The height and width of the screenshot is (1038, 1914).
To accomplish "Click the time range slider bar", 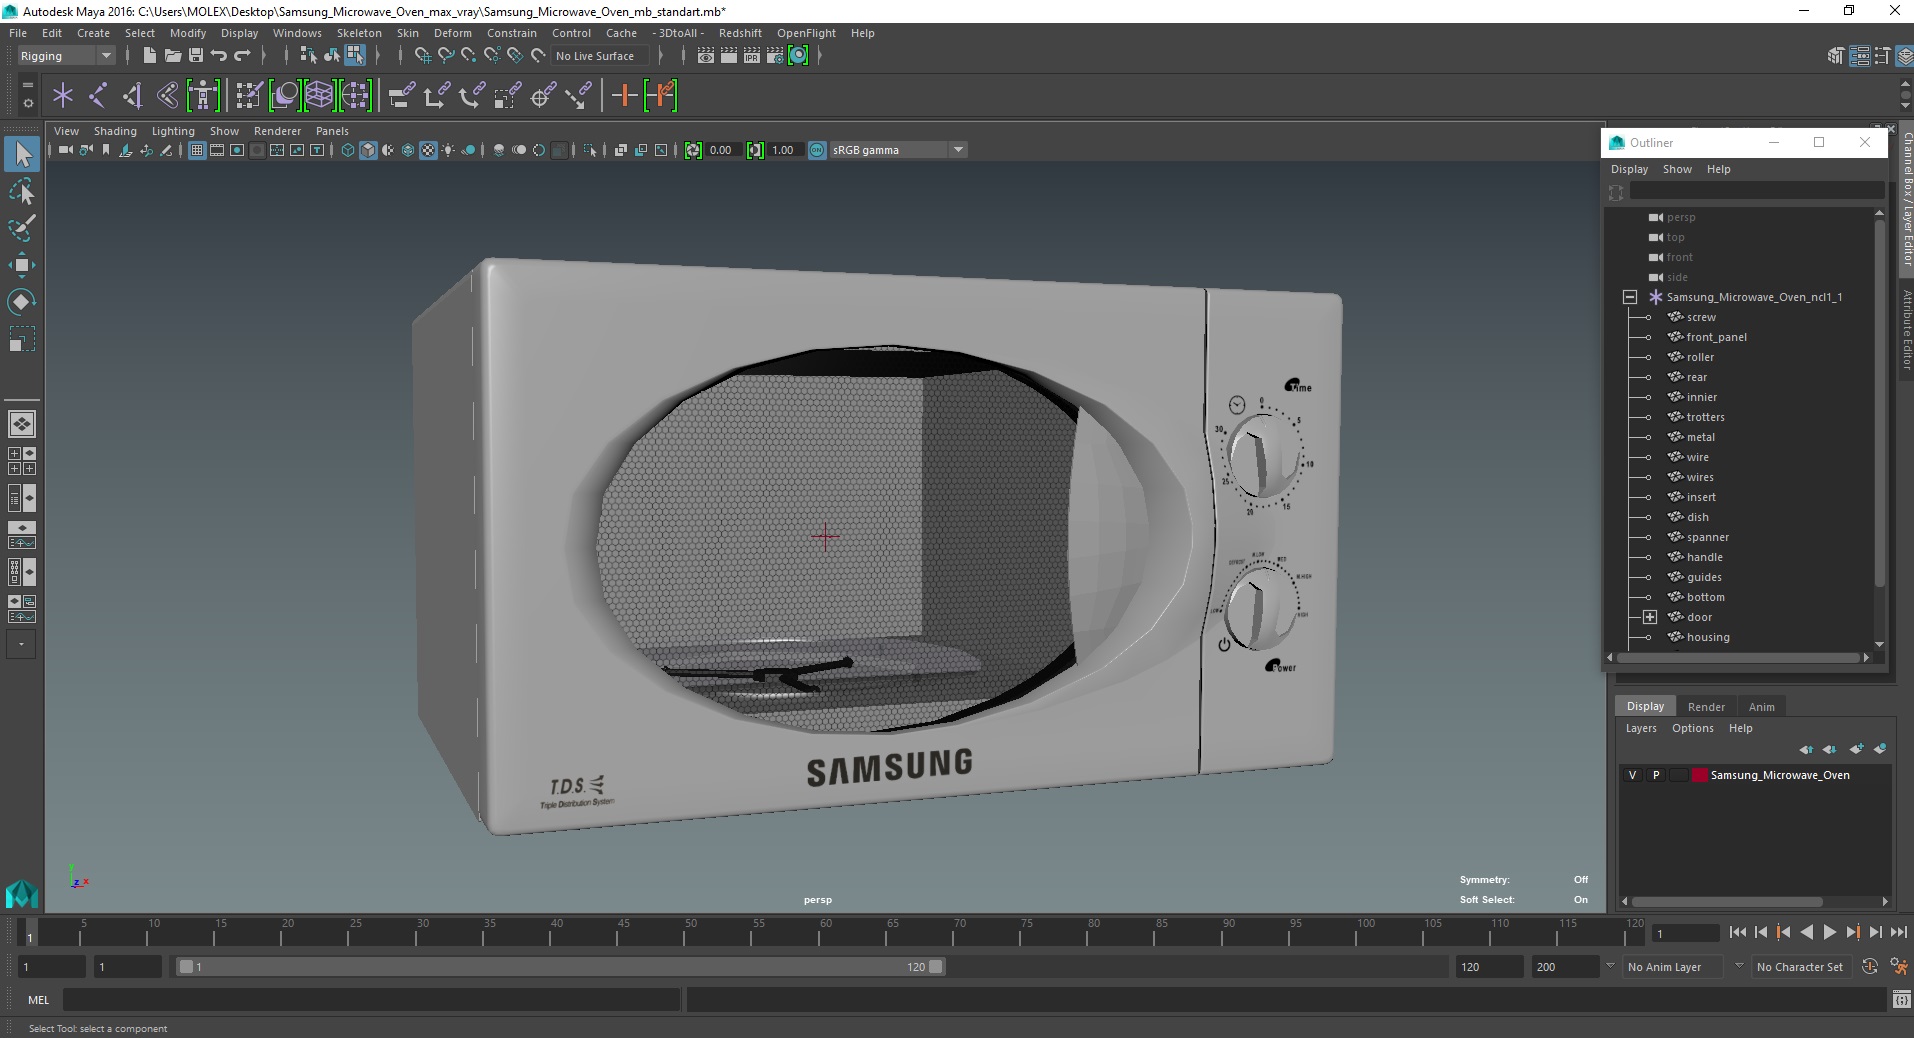I will tap(560, 967).
